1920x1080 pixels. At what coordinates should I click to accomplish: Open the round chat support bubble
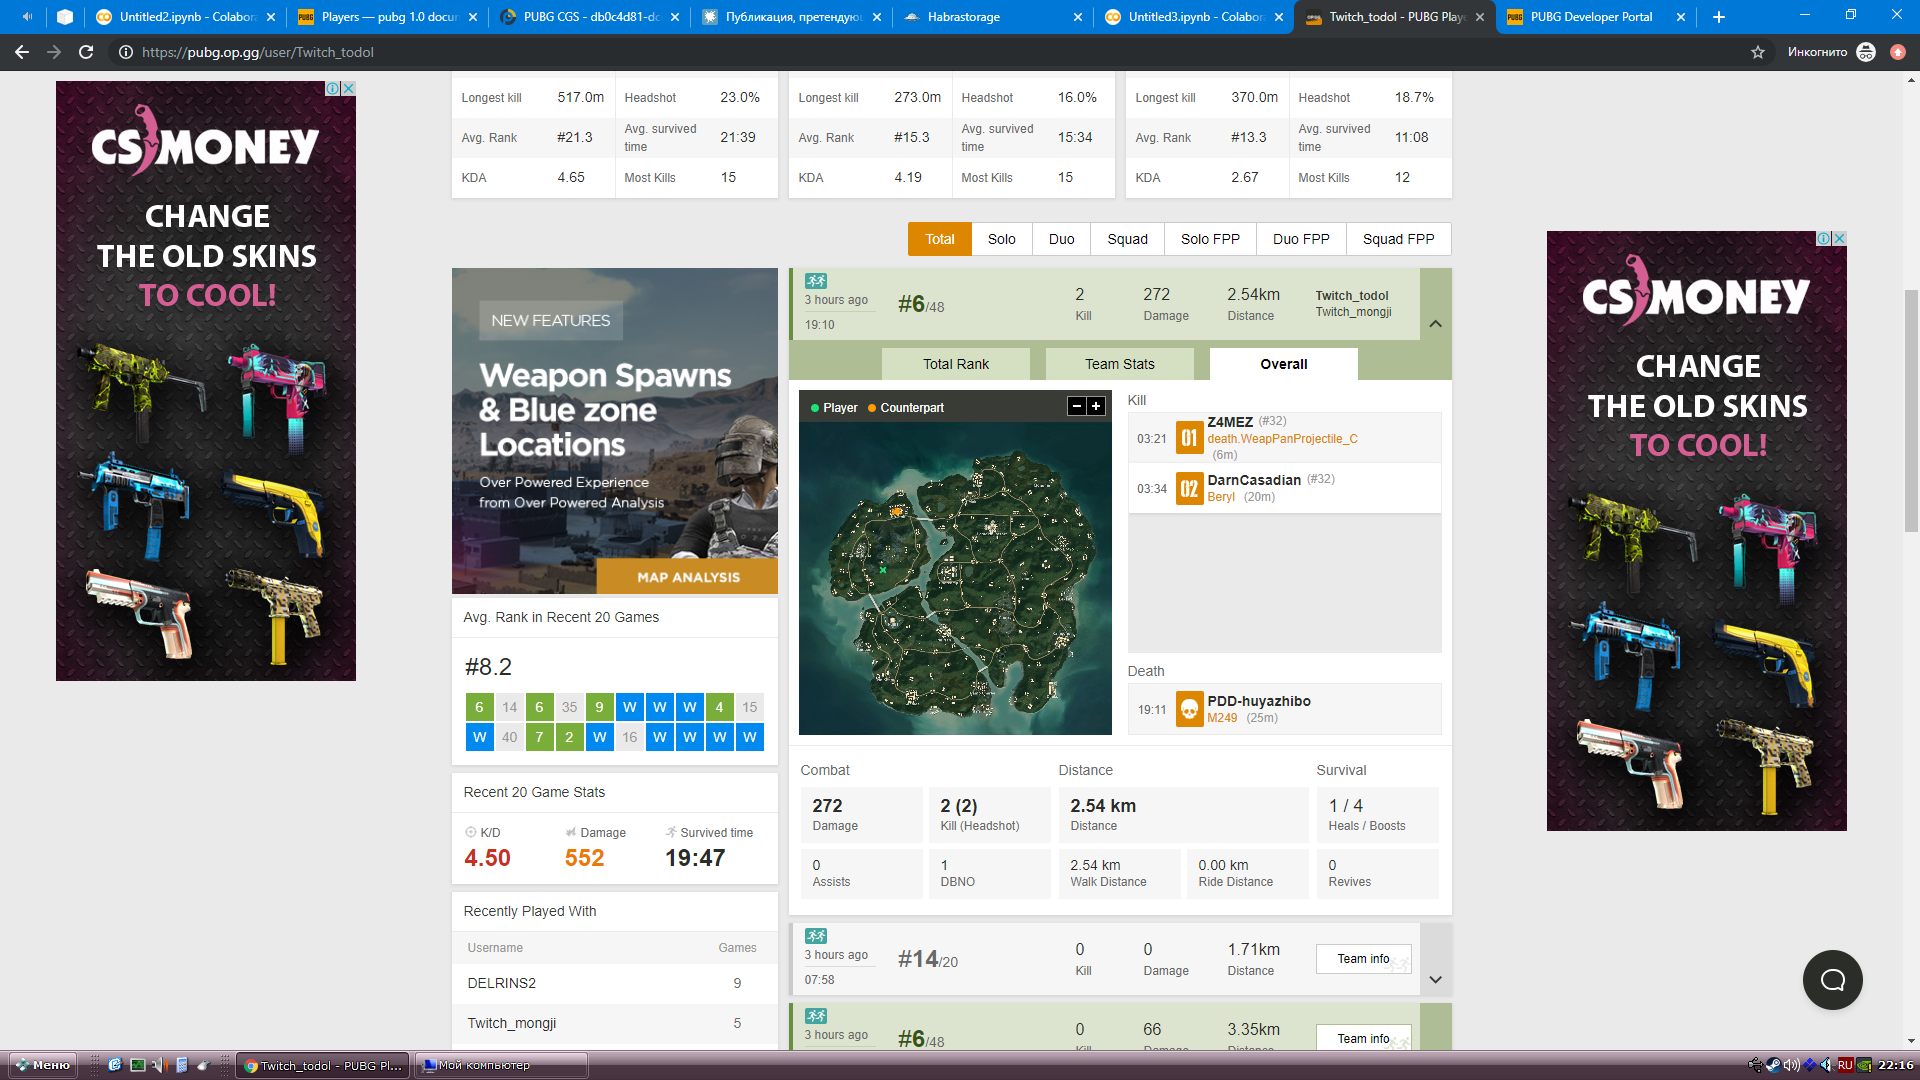[x=1832, y=980]
